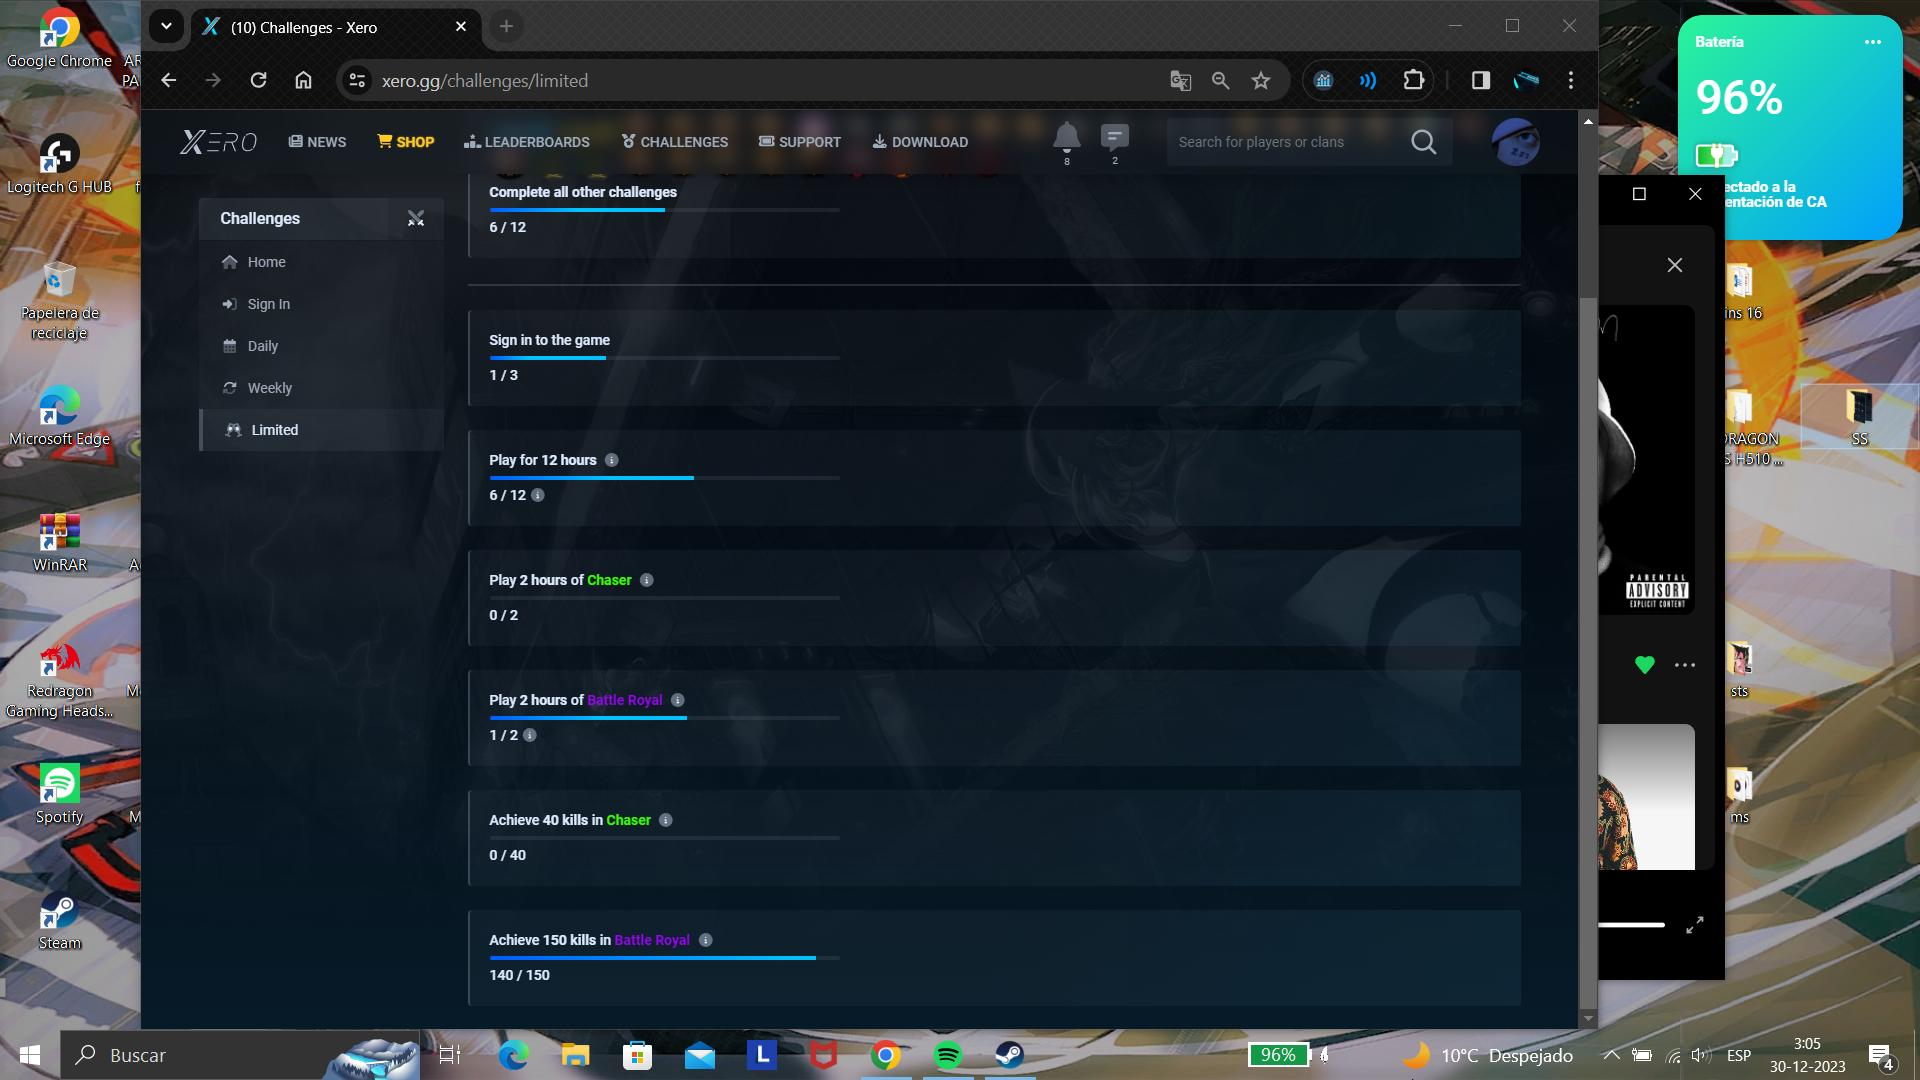
Task: Click info icon beside Play for 12 hours
Action: coord(612,460)
